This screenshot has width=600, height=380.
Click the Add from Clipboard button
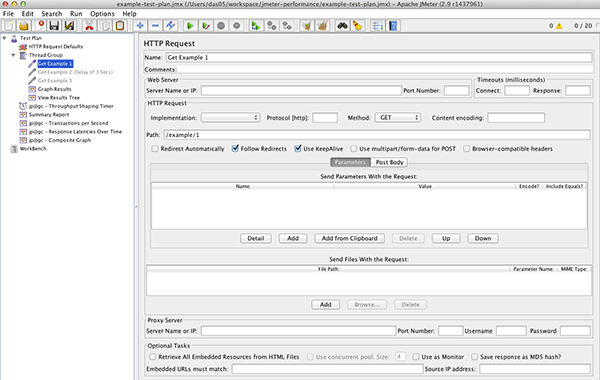349,238
